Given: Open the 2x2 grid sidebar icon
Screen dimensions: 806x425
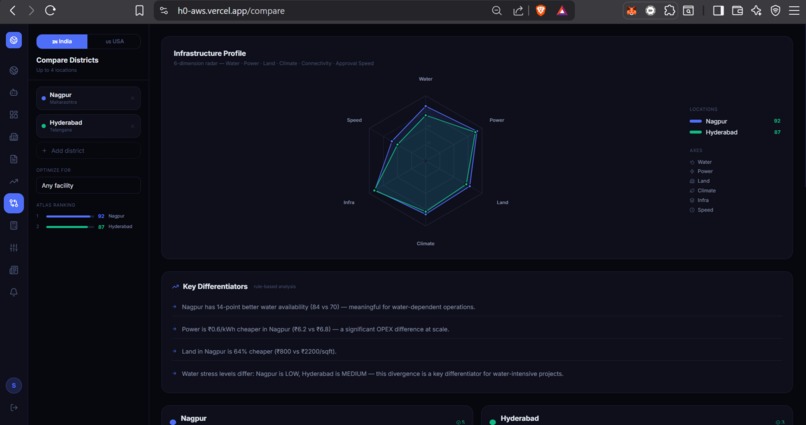Looking at the screenshot, I should pyautogui.click(x=14, y=115).
